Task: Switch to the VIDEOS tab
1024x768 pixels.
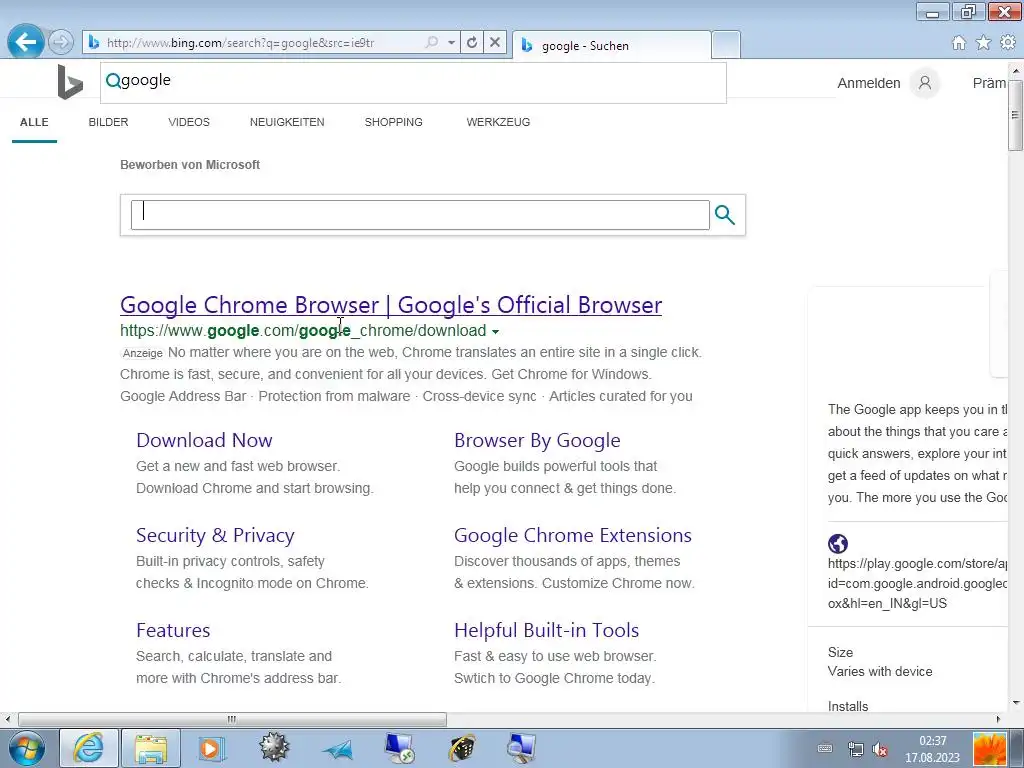Action: (x=189, y=122)
